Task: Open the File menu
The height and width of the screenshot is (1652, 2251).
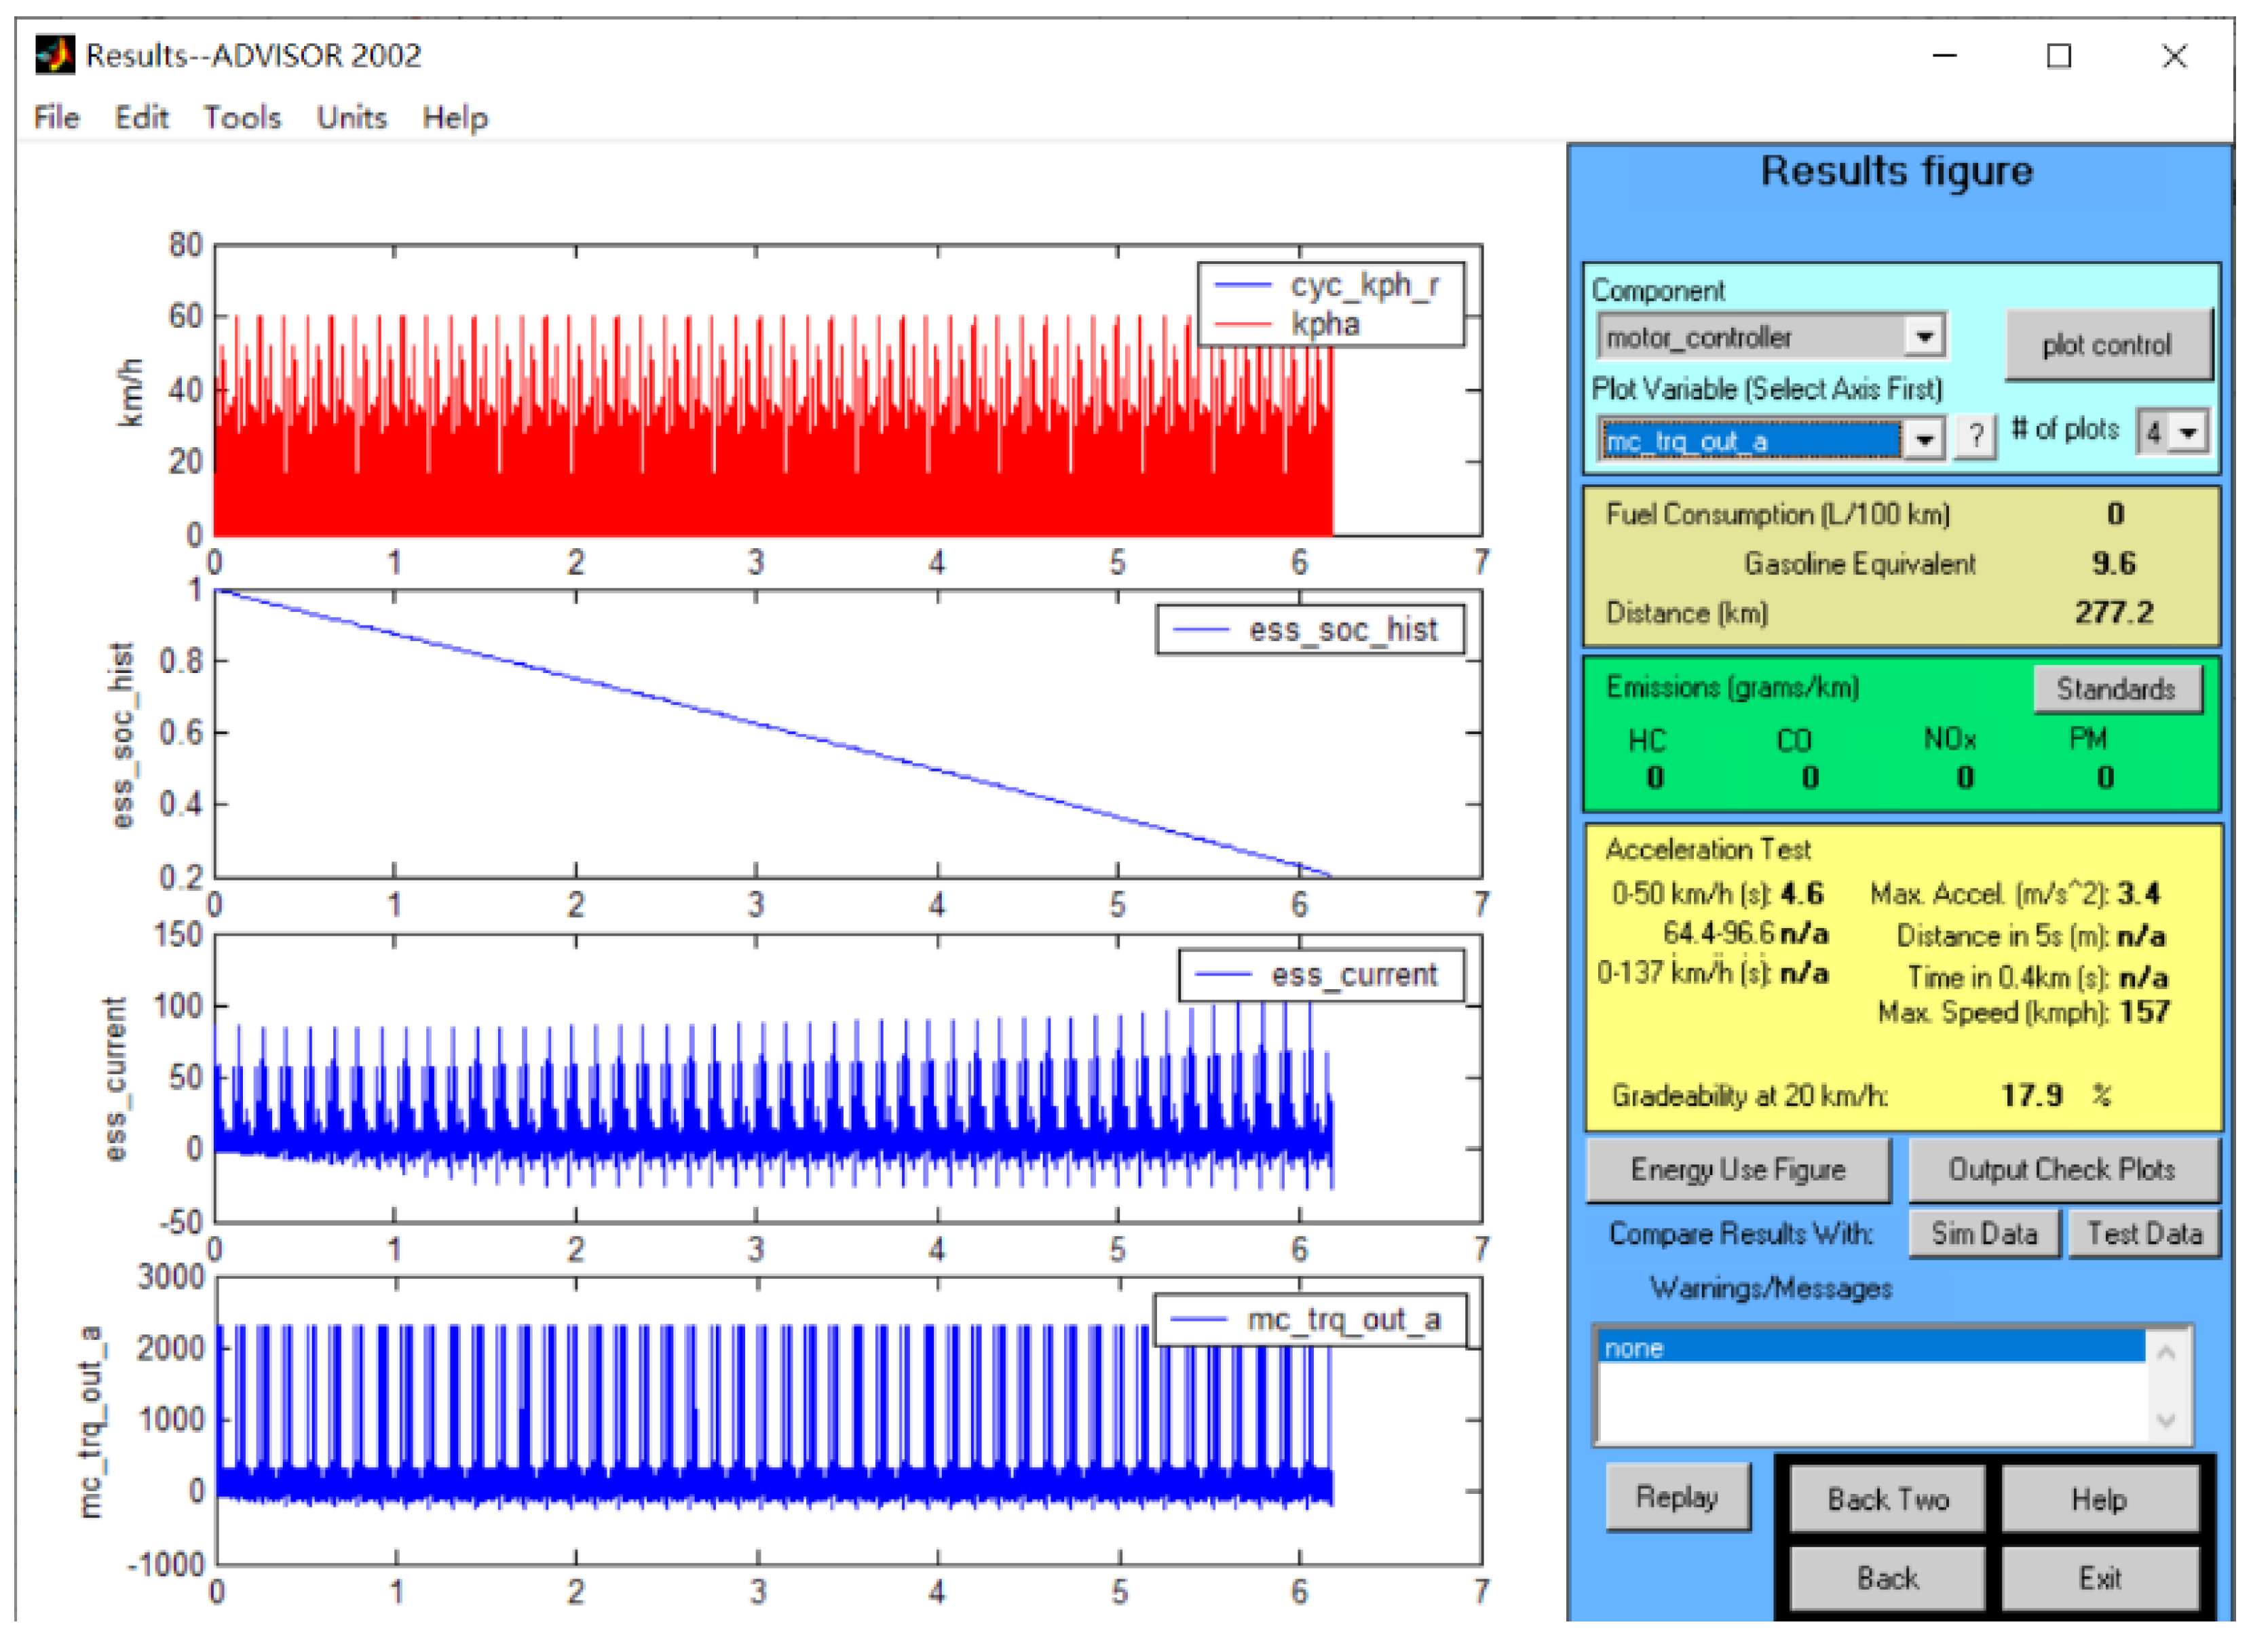Action: click(x=56, y=118)
